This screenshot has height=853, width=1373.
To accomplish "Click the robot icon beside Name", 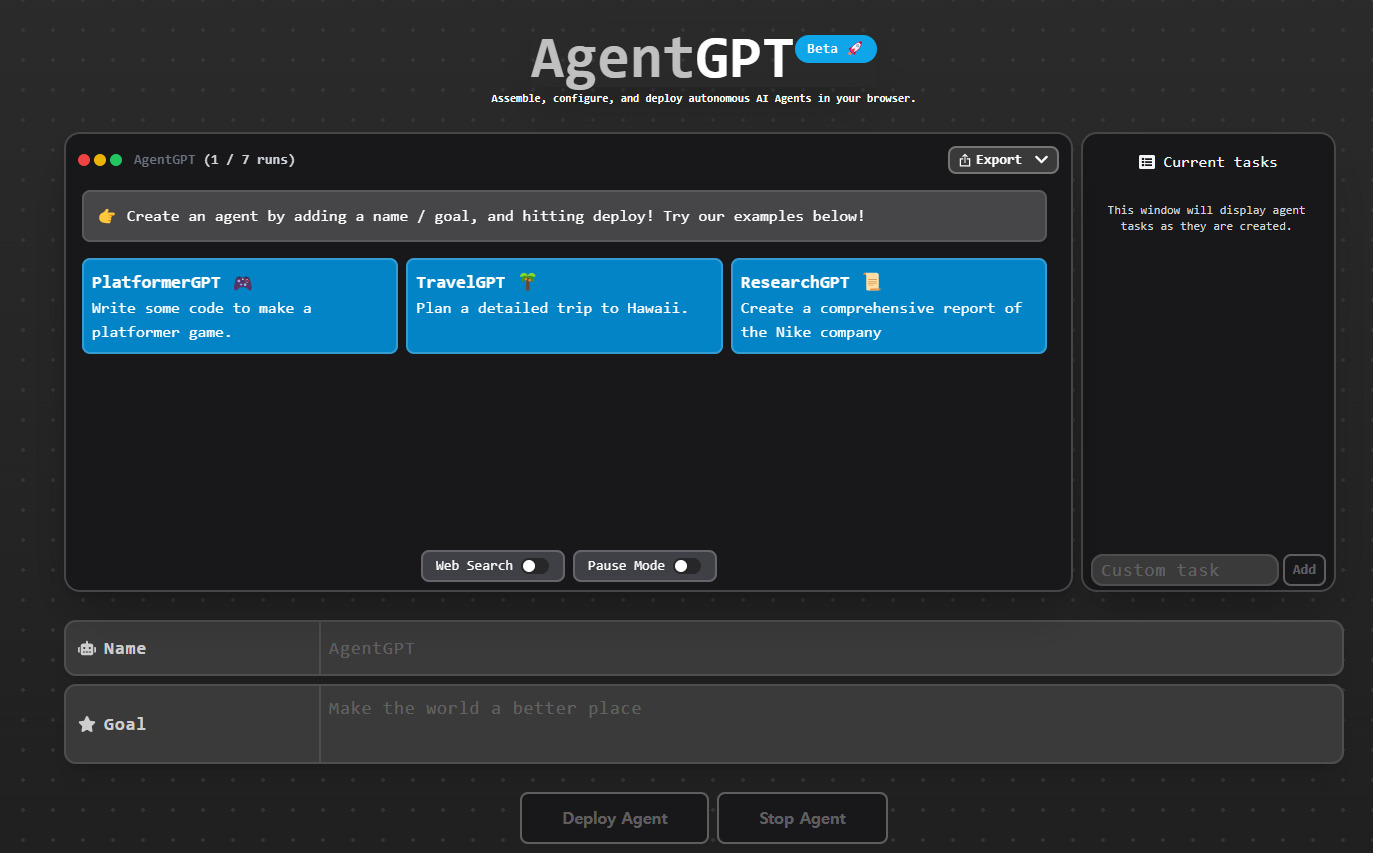I will [87, 649].
